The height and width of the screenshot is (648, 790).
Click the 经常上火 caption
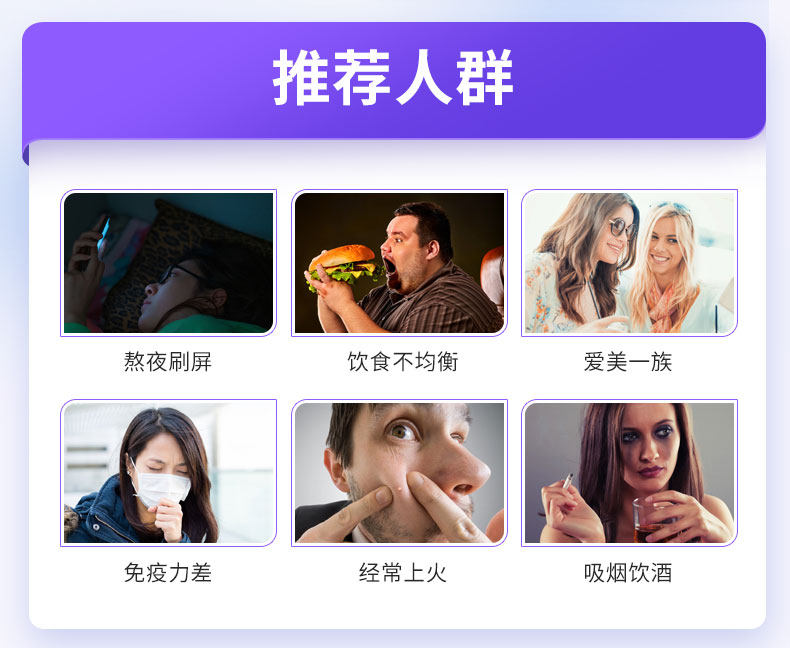pos(403,572)
